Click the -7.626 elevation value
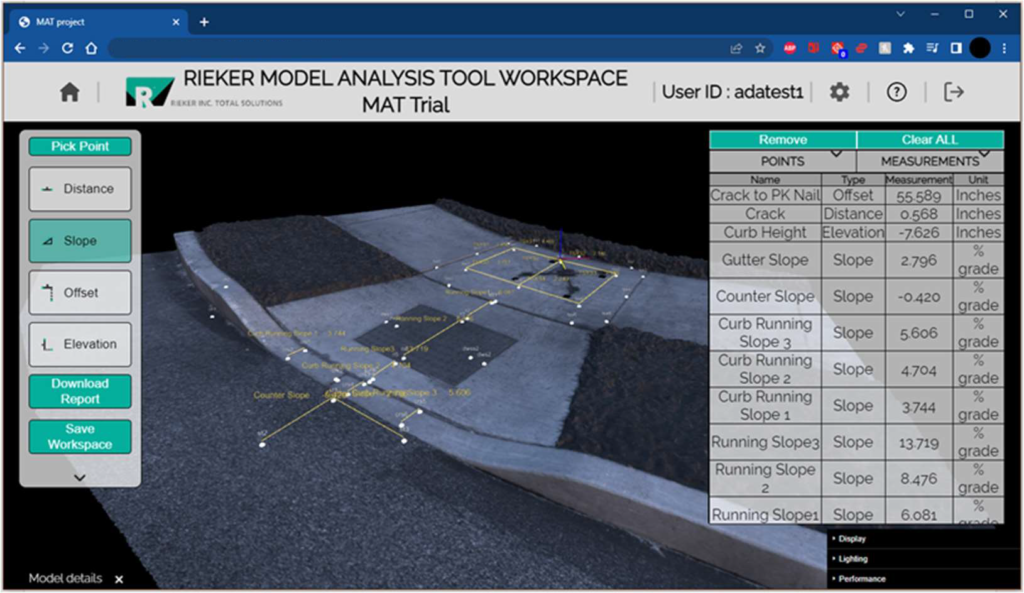1024x593 pixels. click(919, 232)
